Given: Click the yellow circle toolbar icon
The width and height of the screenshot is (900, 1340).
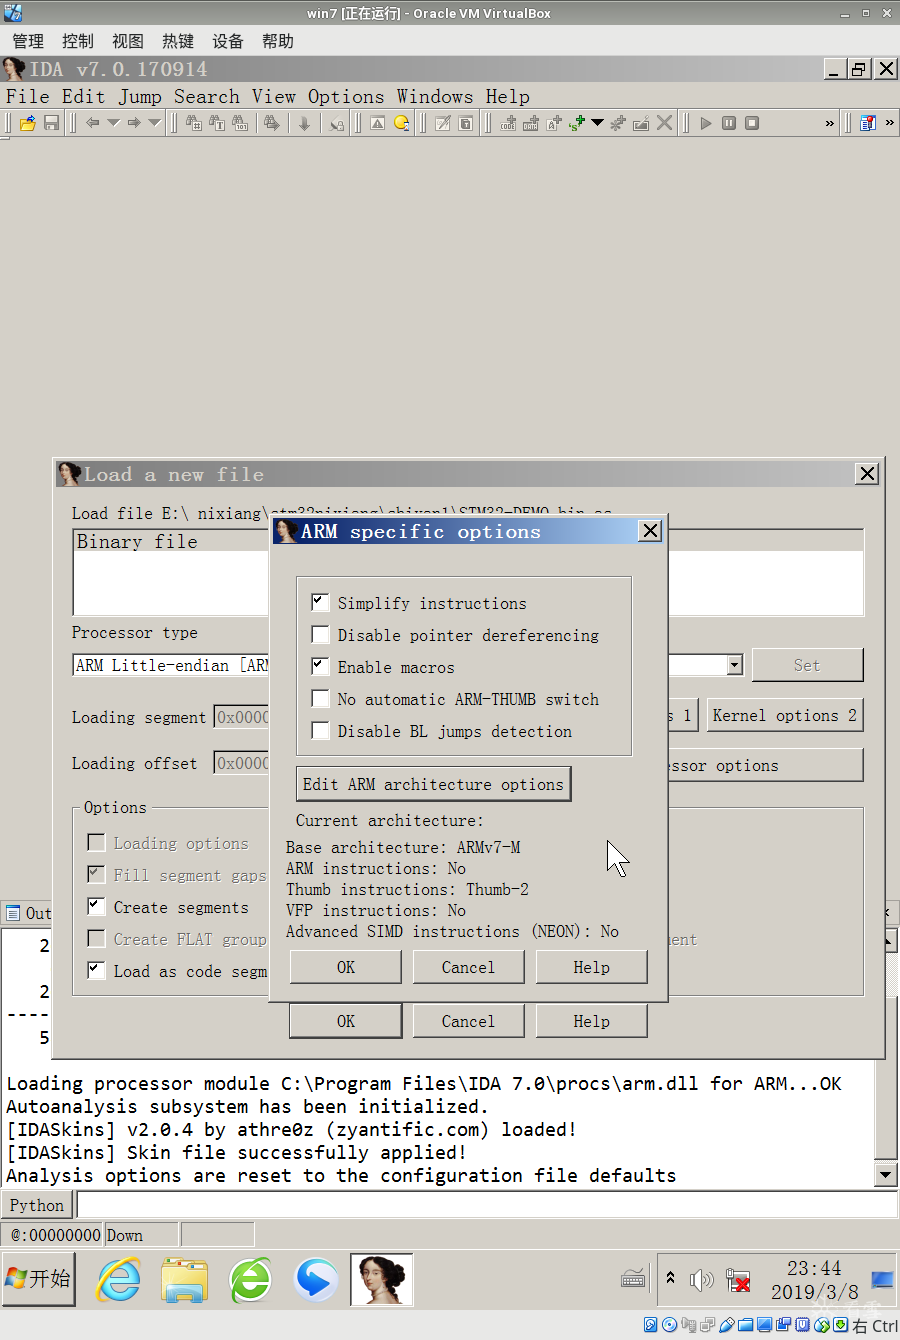Looking at the screenshot, I should click(402, 123).
